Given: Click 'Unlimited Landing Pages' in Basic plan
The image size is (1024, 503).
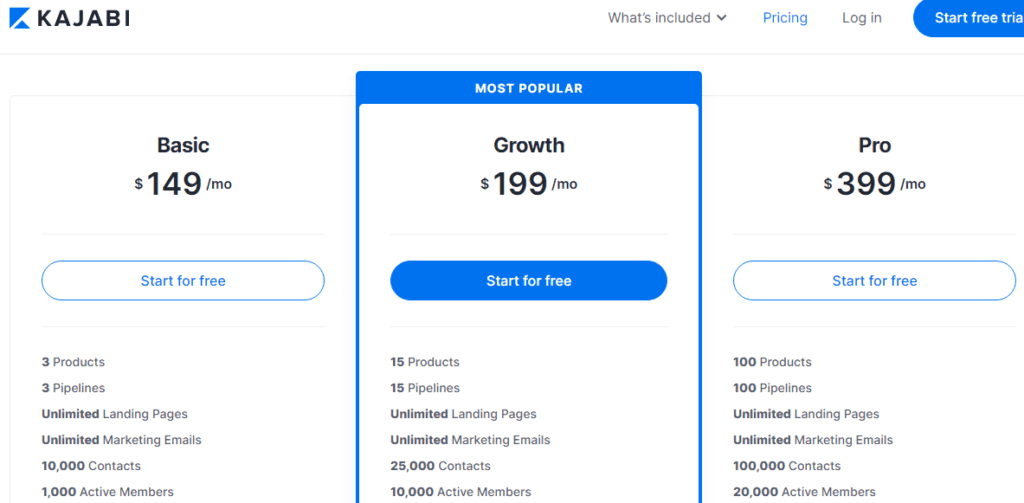Looking at the screenshot, I should [115, 414].
